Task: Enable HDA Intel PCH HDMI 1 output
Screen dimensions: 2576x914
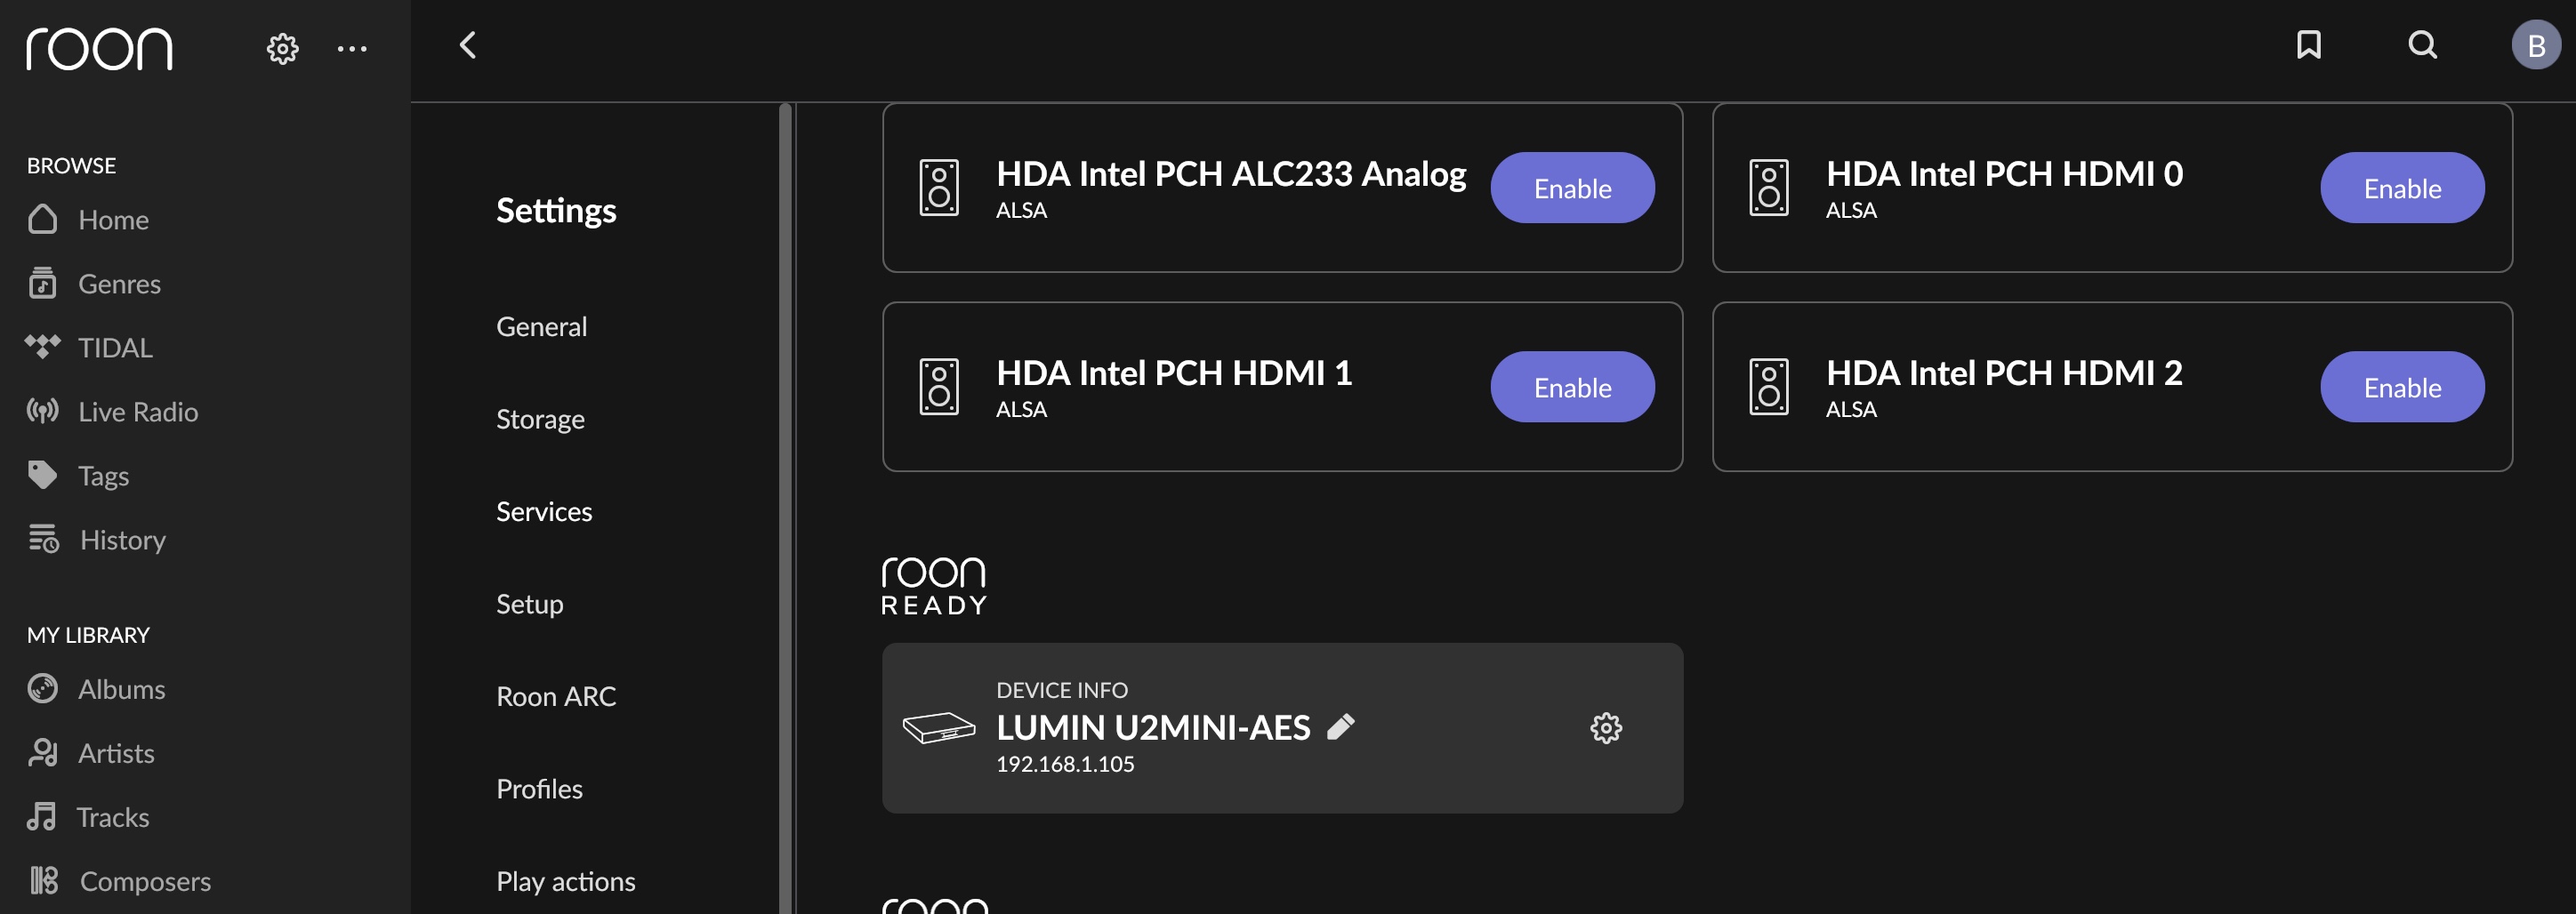Action: [1572, 387]
